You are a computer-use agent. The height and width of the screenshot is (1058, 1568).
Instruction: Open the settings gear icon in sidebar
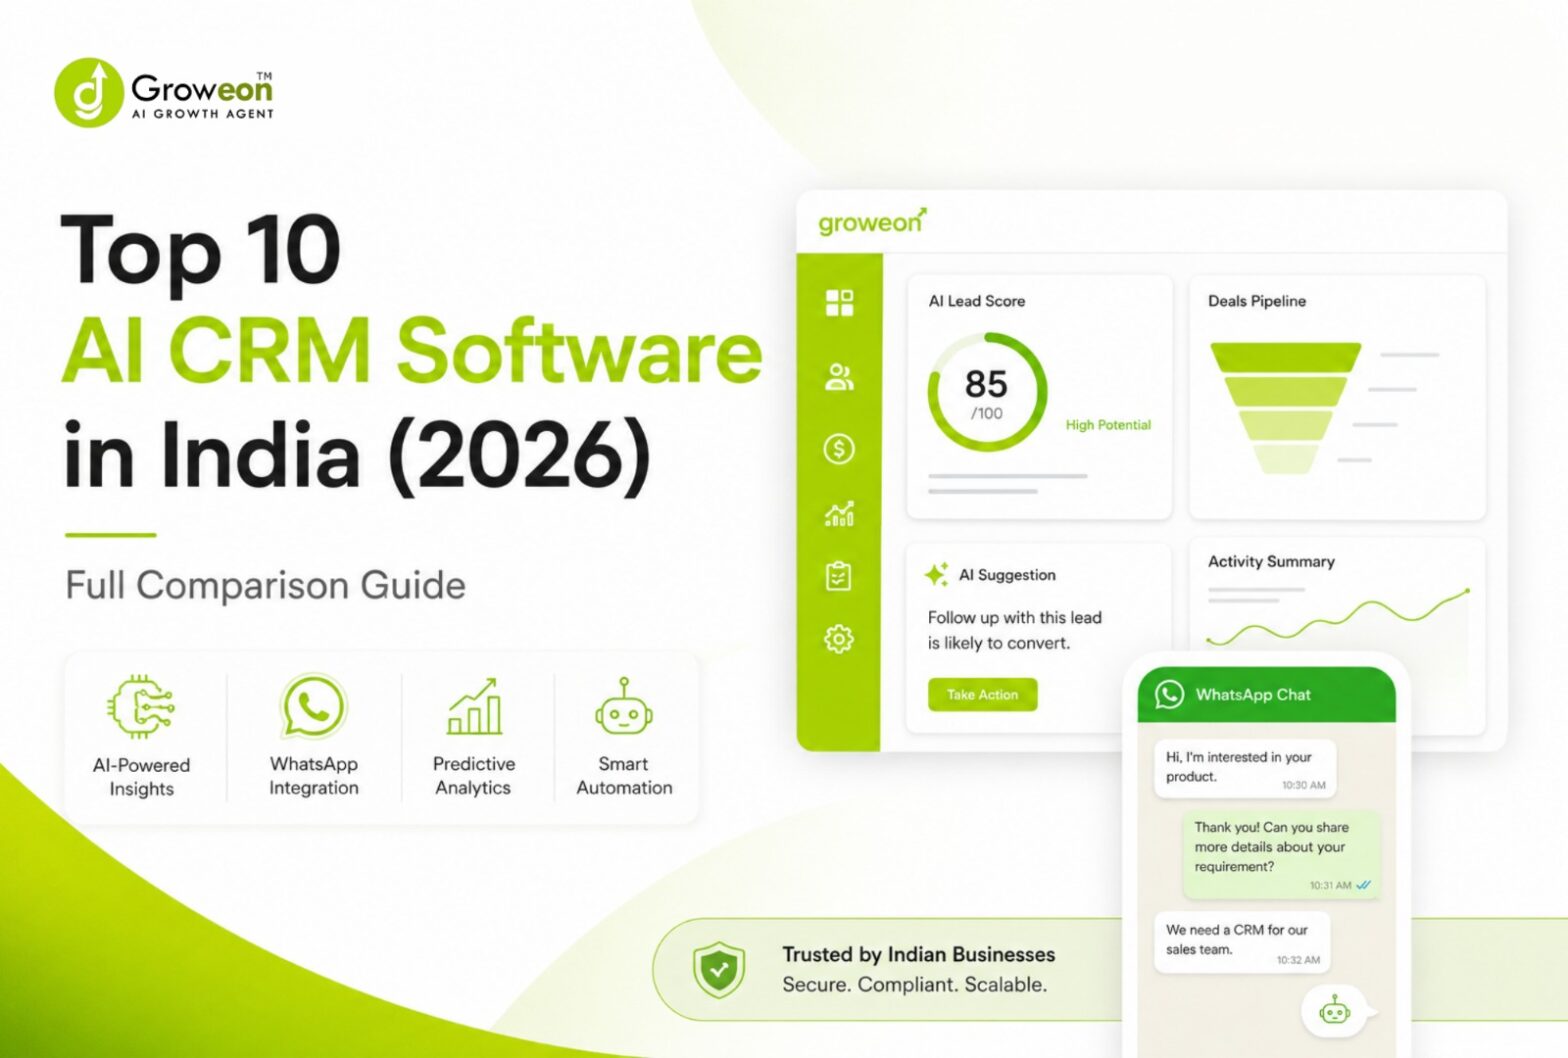click(x=838, y=639)
